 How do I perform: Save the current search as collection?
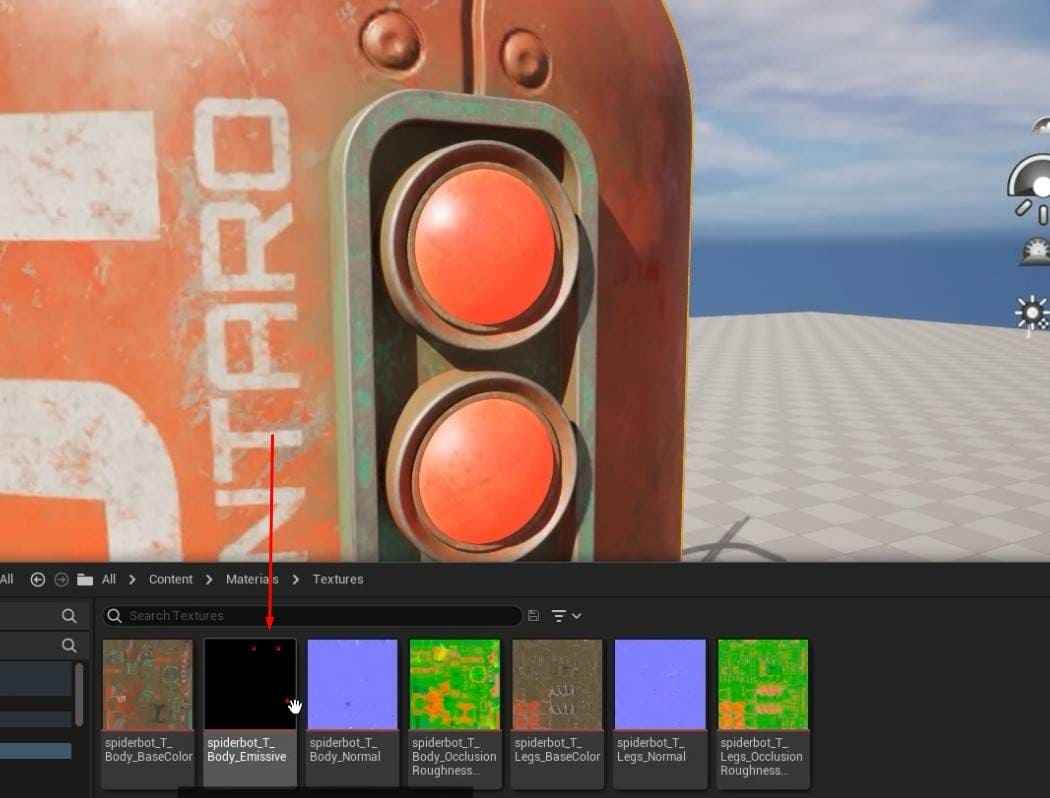(533, 615)
